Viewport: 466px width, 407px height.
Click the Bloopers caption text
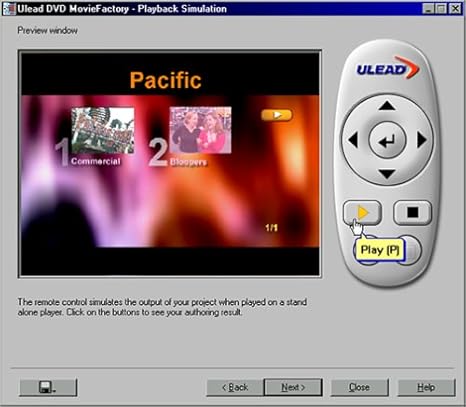[x=188, y=162]
